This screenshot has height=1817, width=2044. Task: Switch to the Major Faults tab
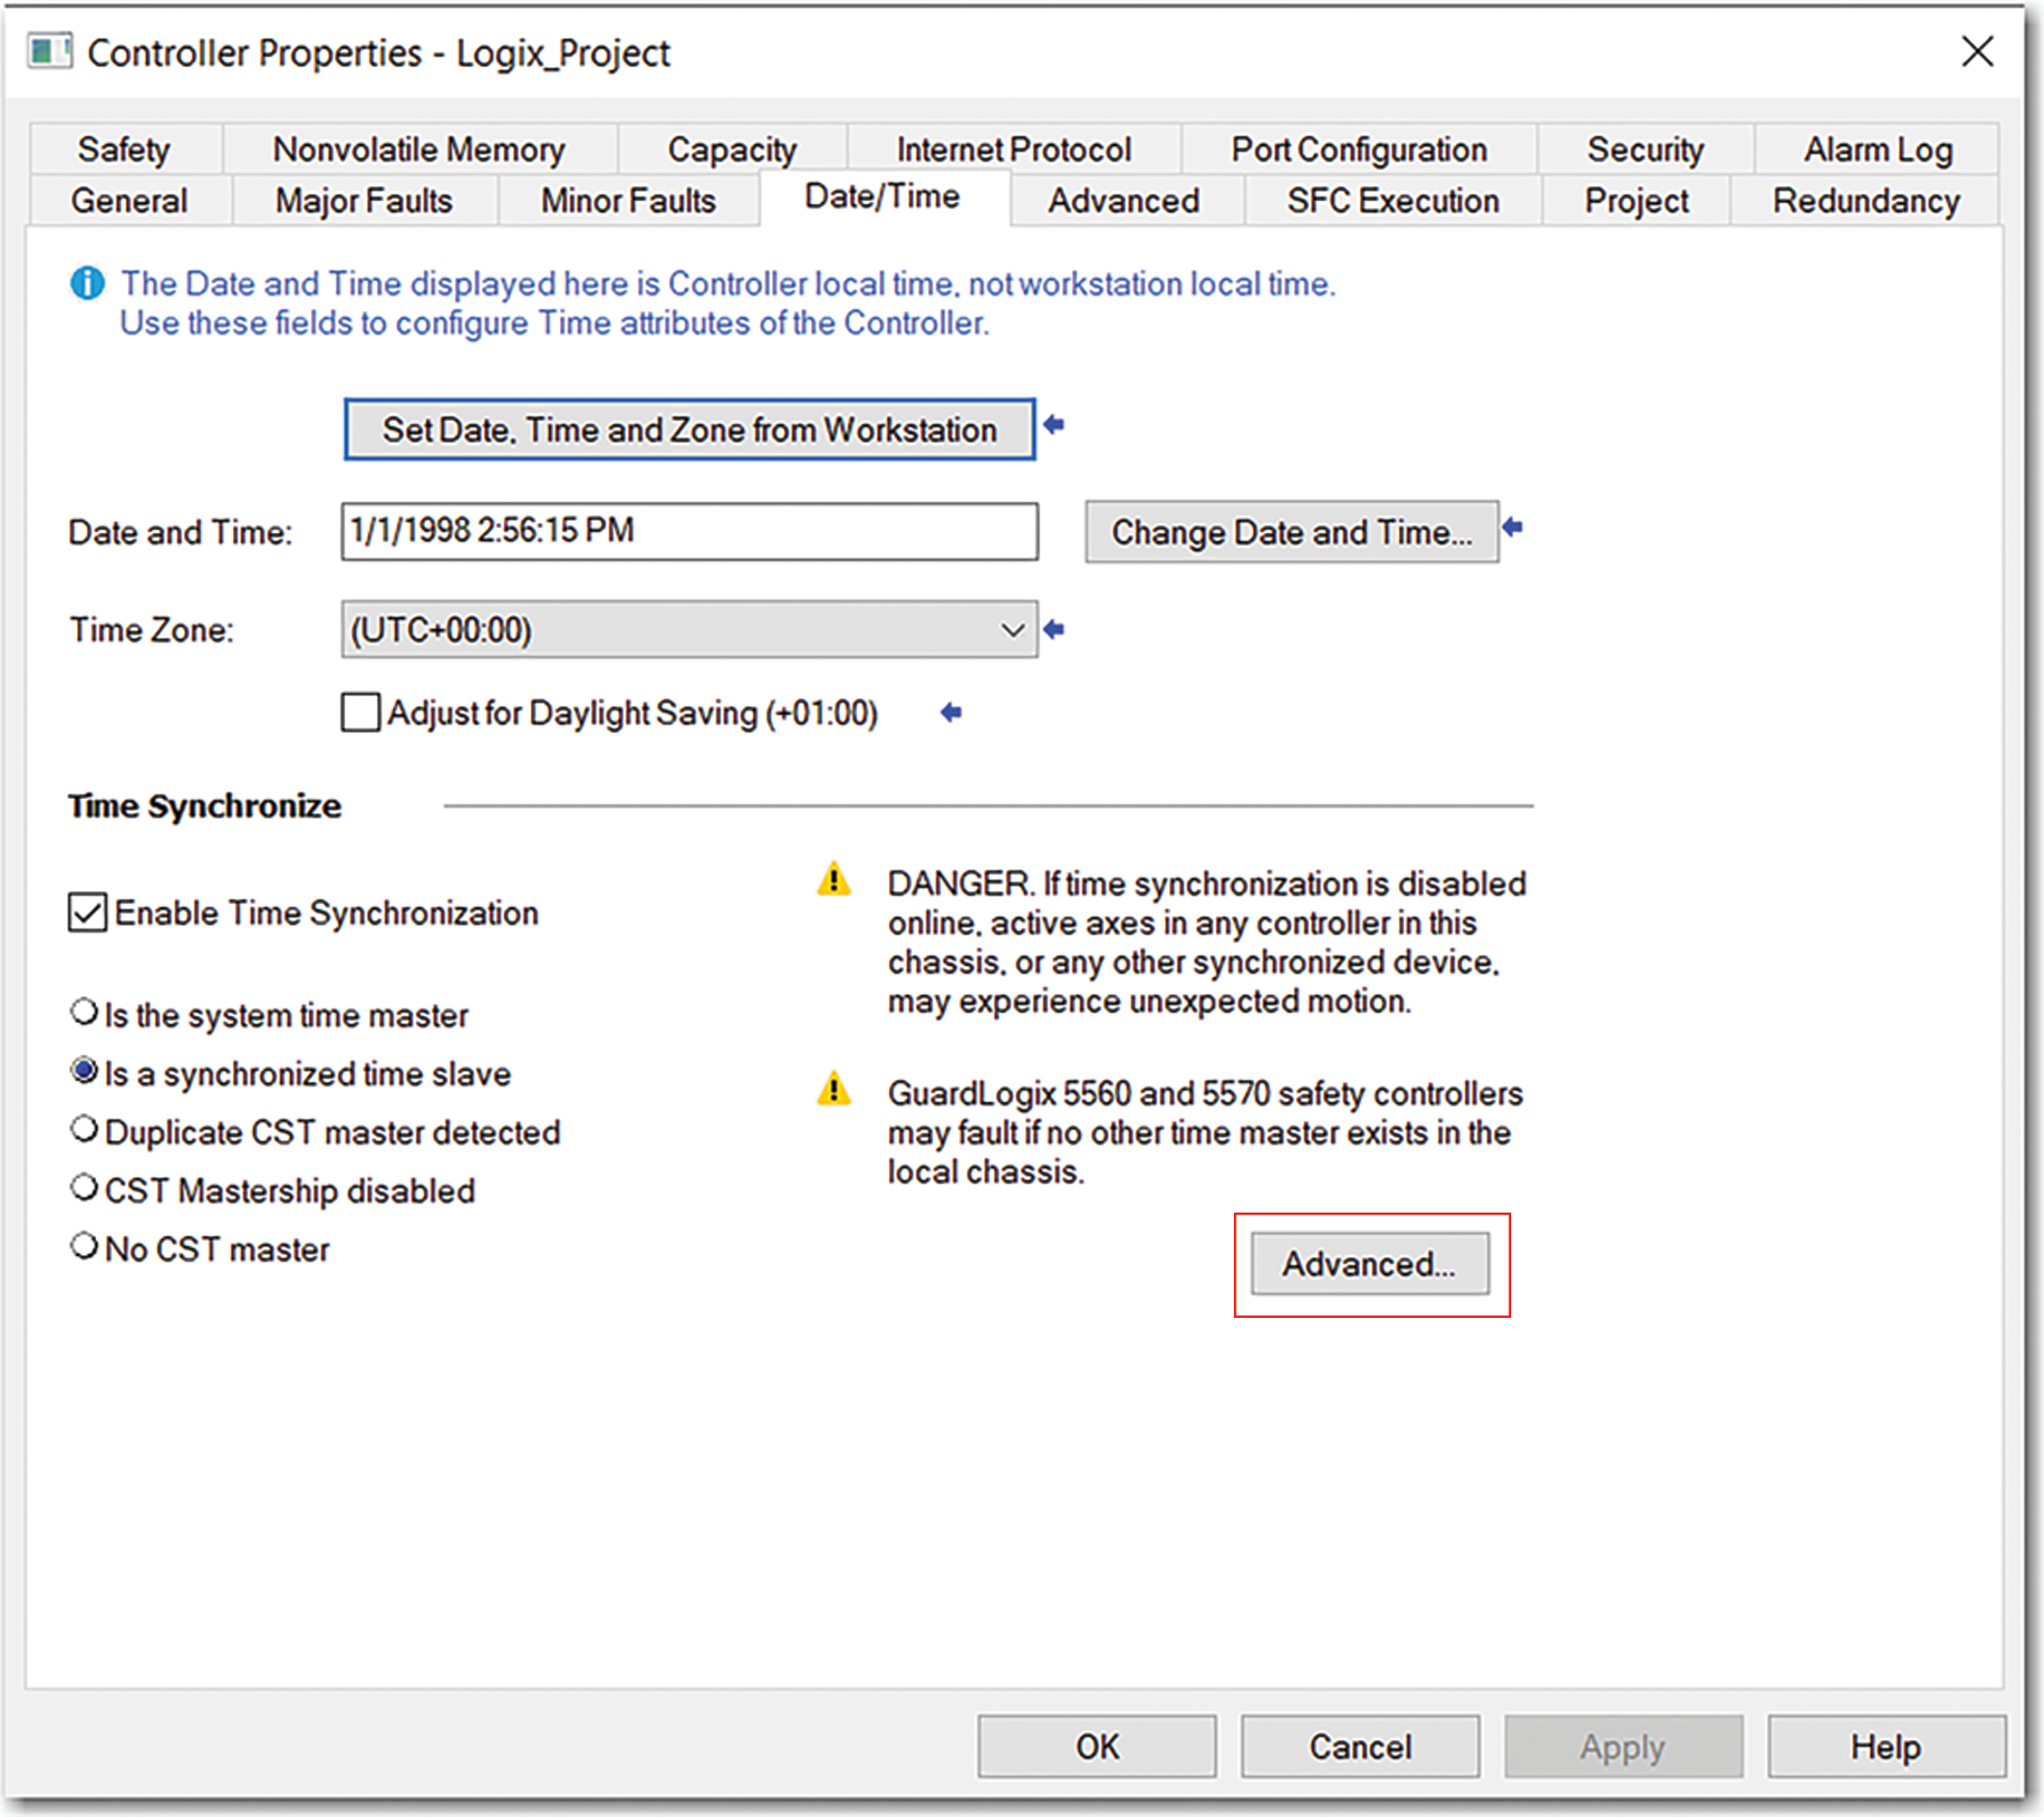click(x=362, y=200)
